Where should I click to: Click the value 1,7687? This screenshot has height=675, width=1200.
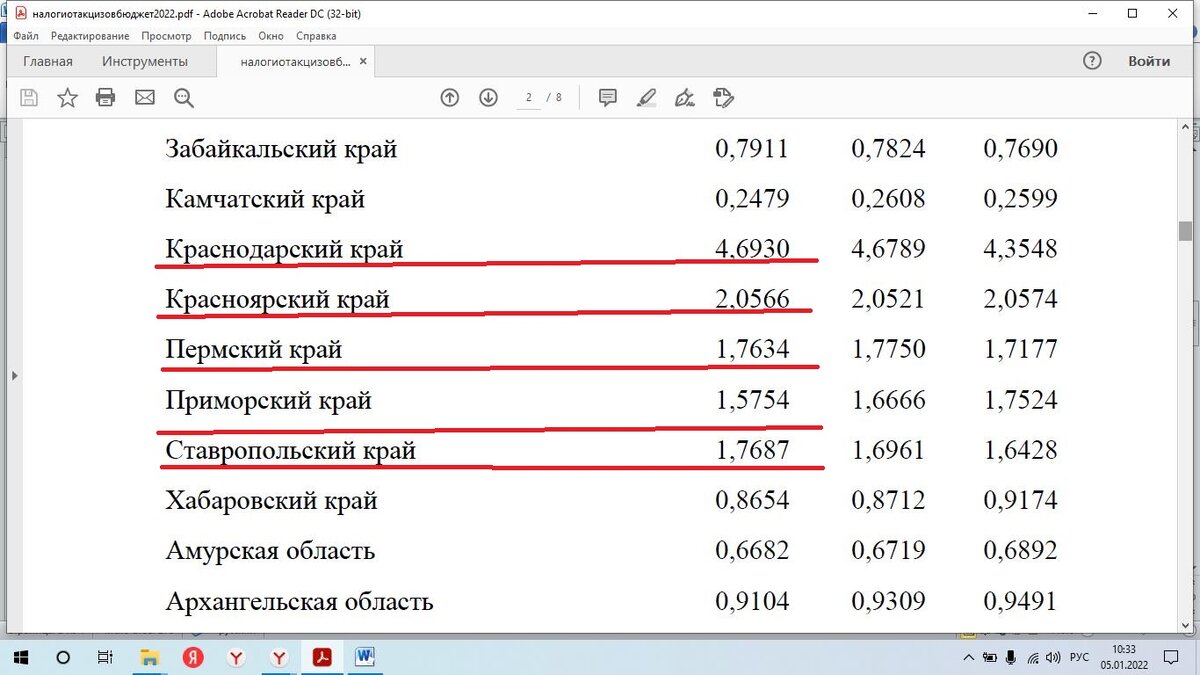click(x=752, y=451)
